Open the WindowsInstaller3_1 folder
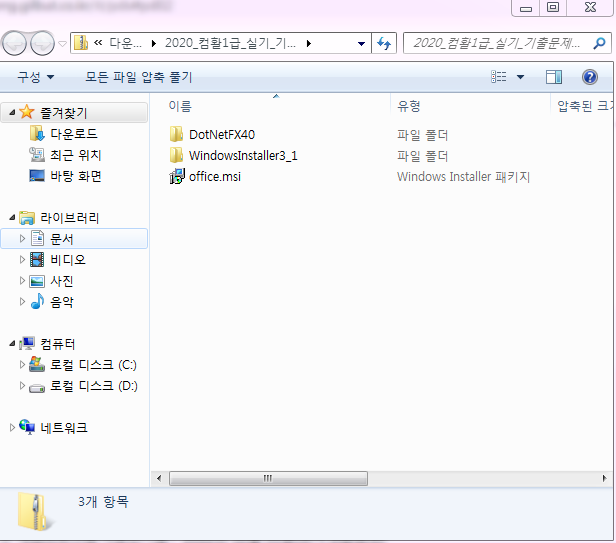 [x=242, y=155]
